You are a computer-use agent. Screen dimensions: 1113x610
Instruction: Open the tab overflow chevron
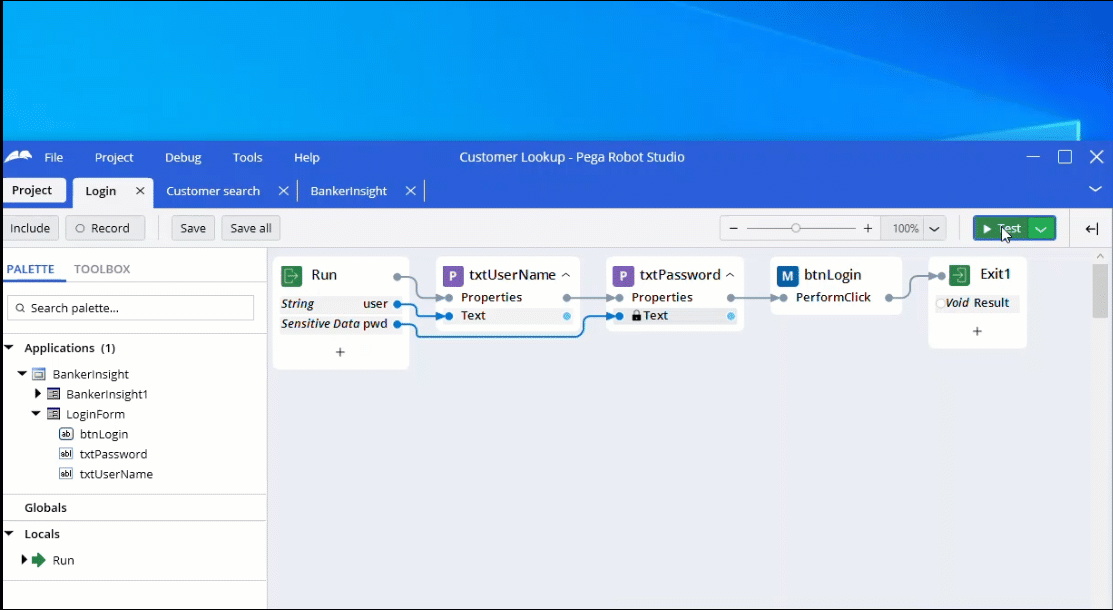tap(1095, 189)
